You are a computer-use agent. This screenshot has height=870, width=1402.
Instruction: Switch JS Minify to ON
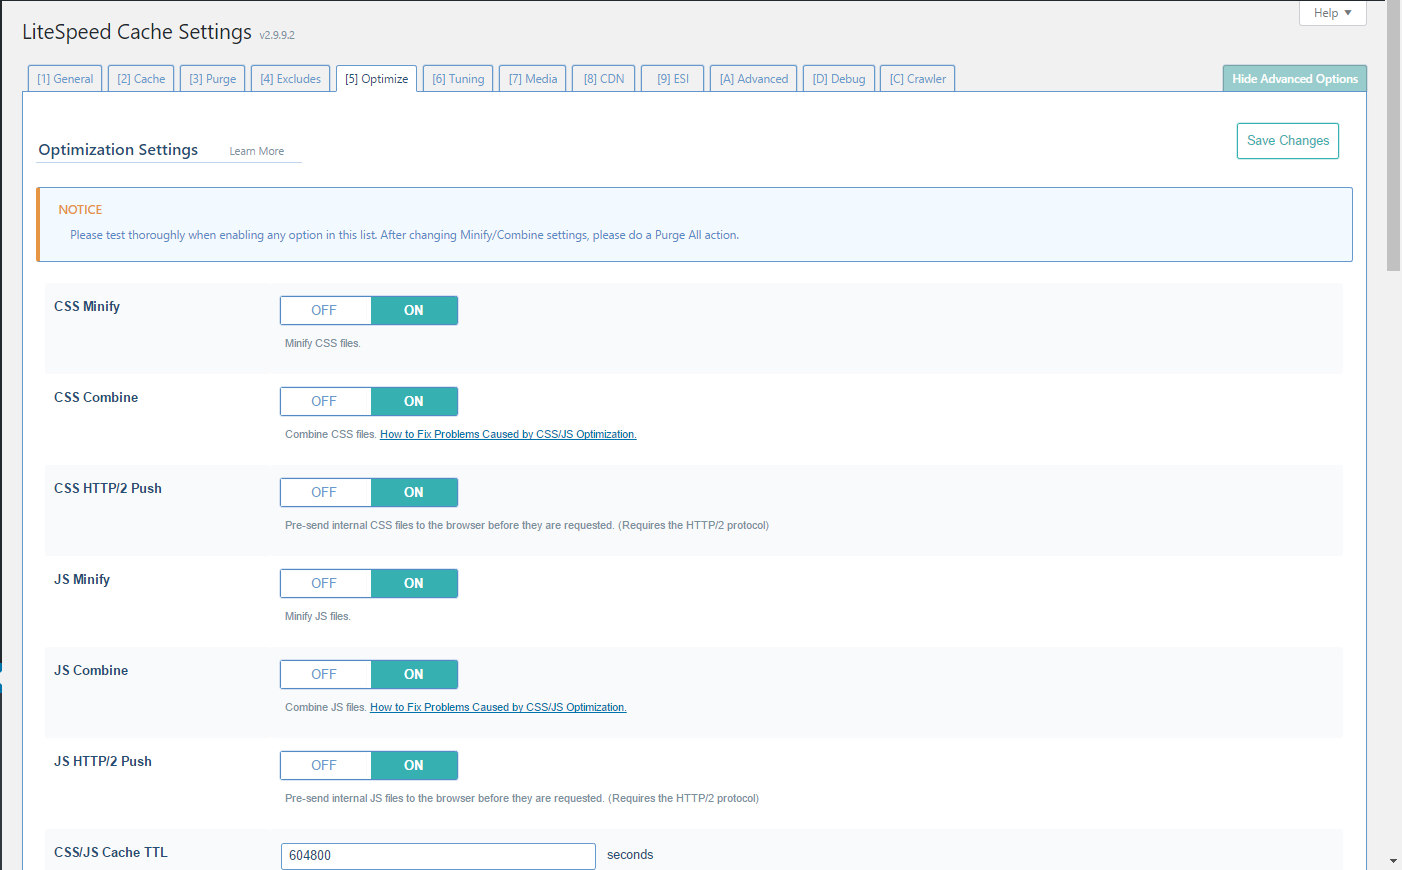(414, 584)
